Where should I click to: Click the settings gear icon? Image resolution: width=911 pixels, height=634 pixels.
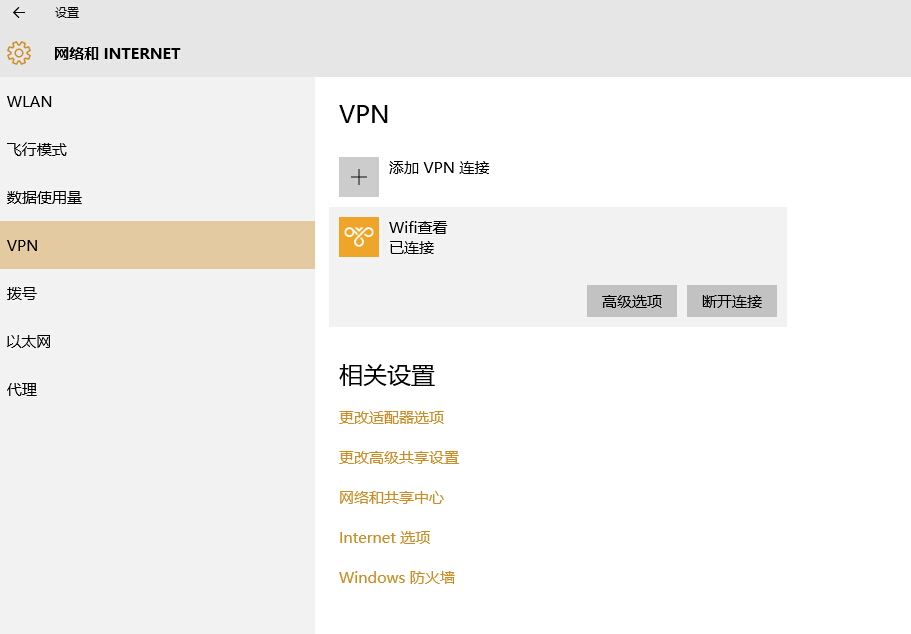(x=19, y=53)
